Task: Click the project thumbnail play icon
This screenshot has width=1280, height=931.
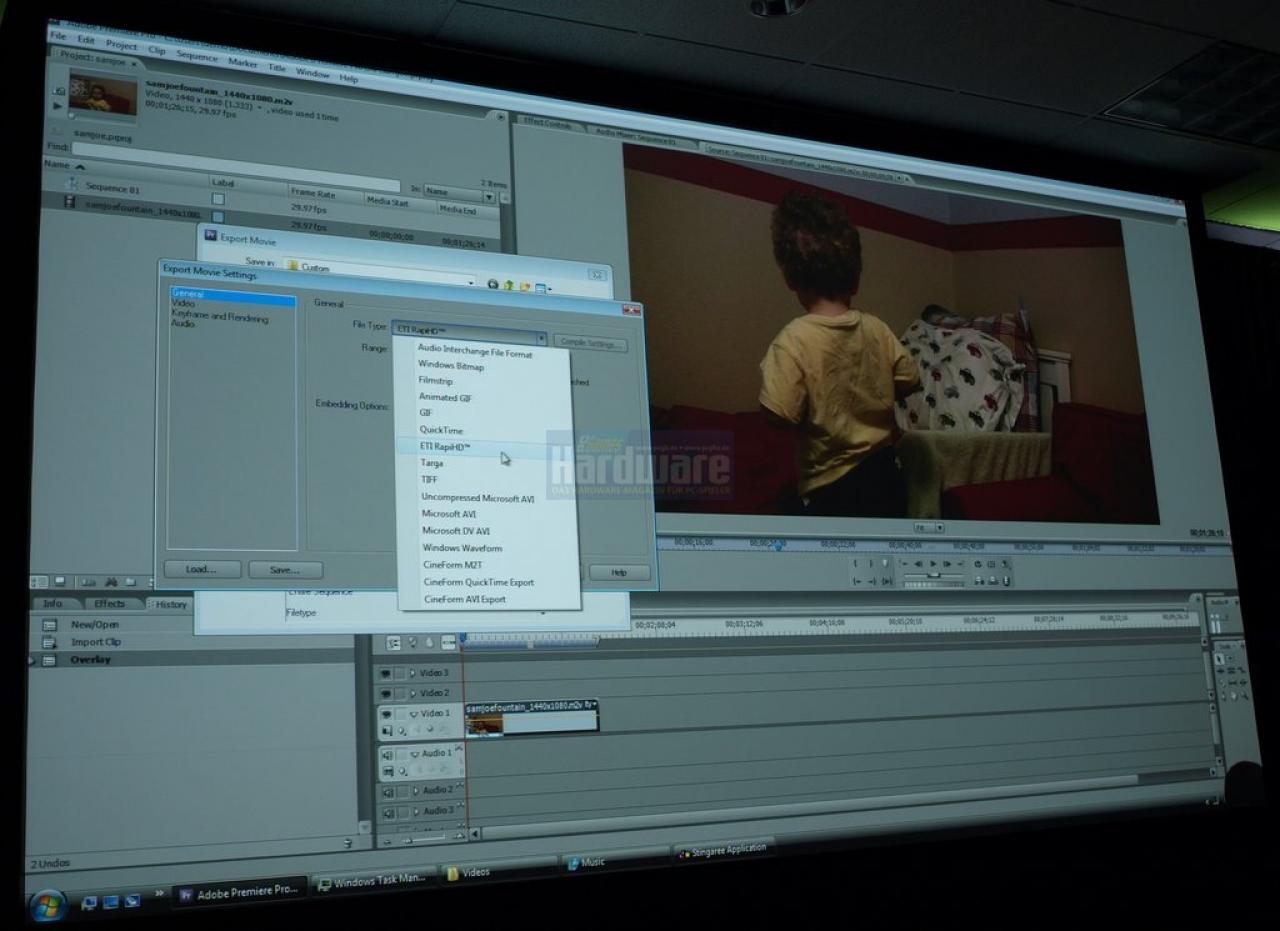Action: tap(57, 104)
